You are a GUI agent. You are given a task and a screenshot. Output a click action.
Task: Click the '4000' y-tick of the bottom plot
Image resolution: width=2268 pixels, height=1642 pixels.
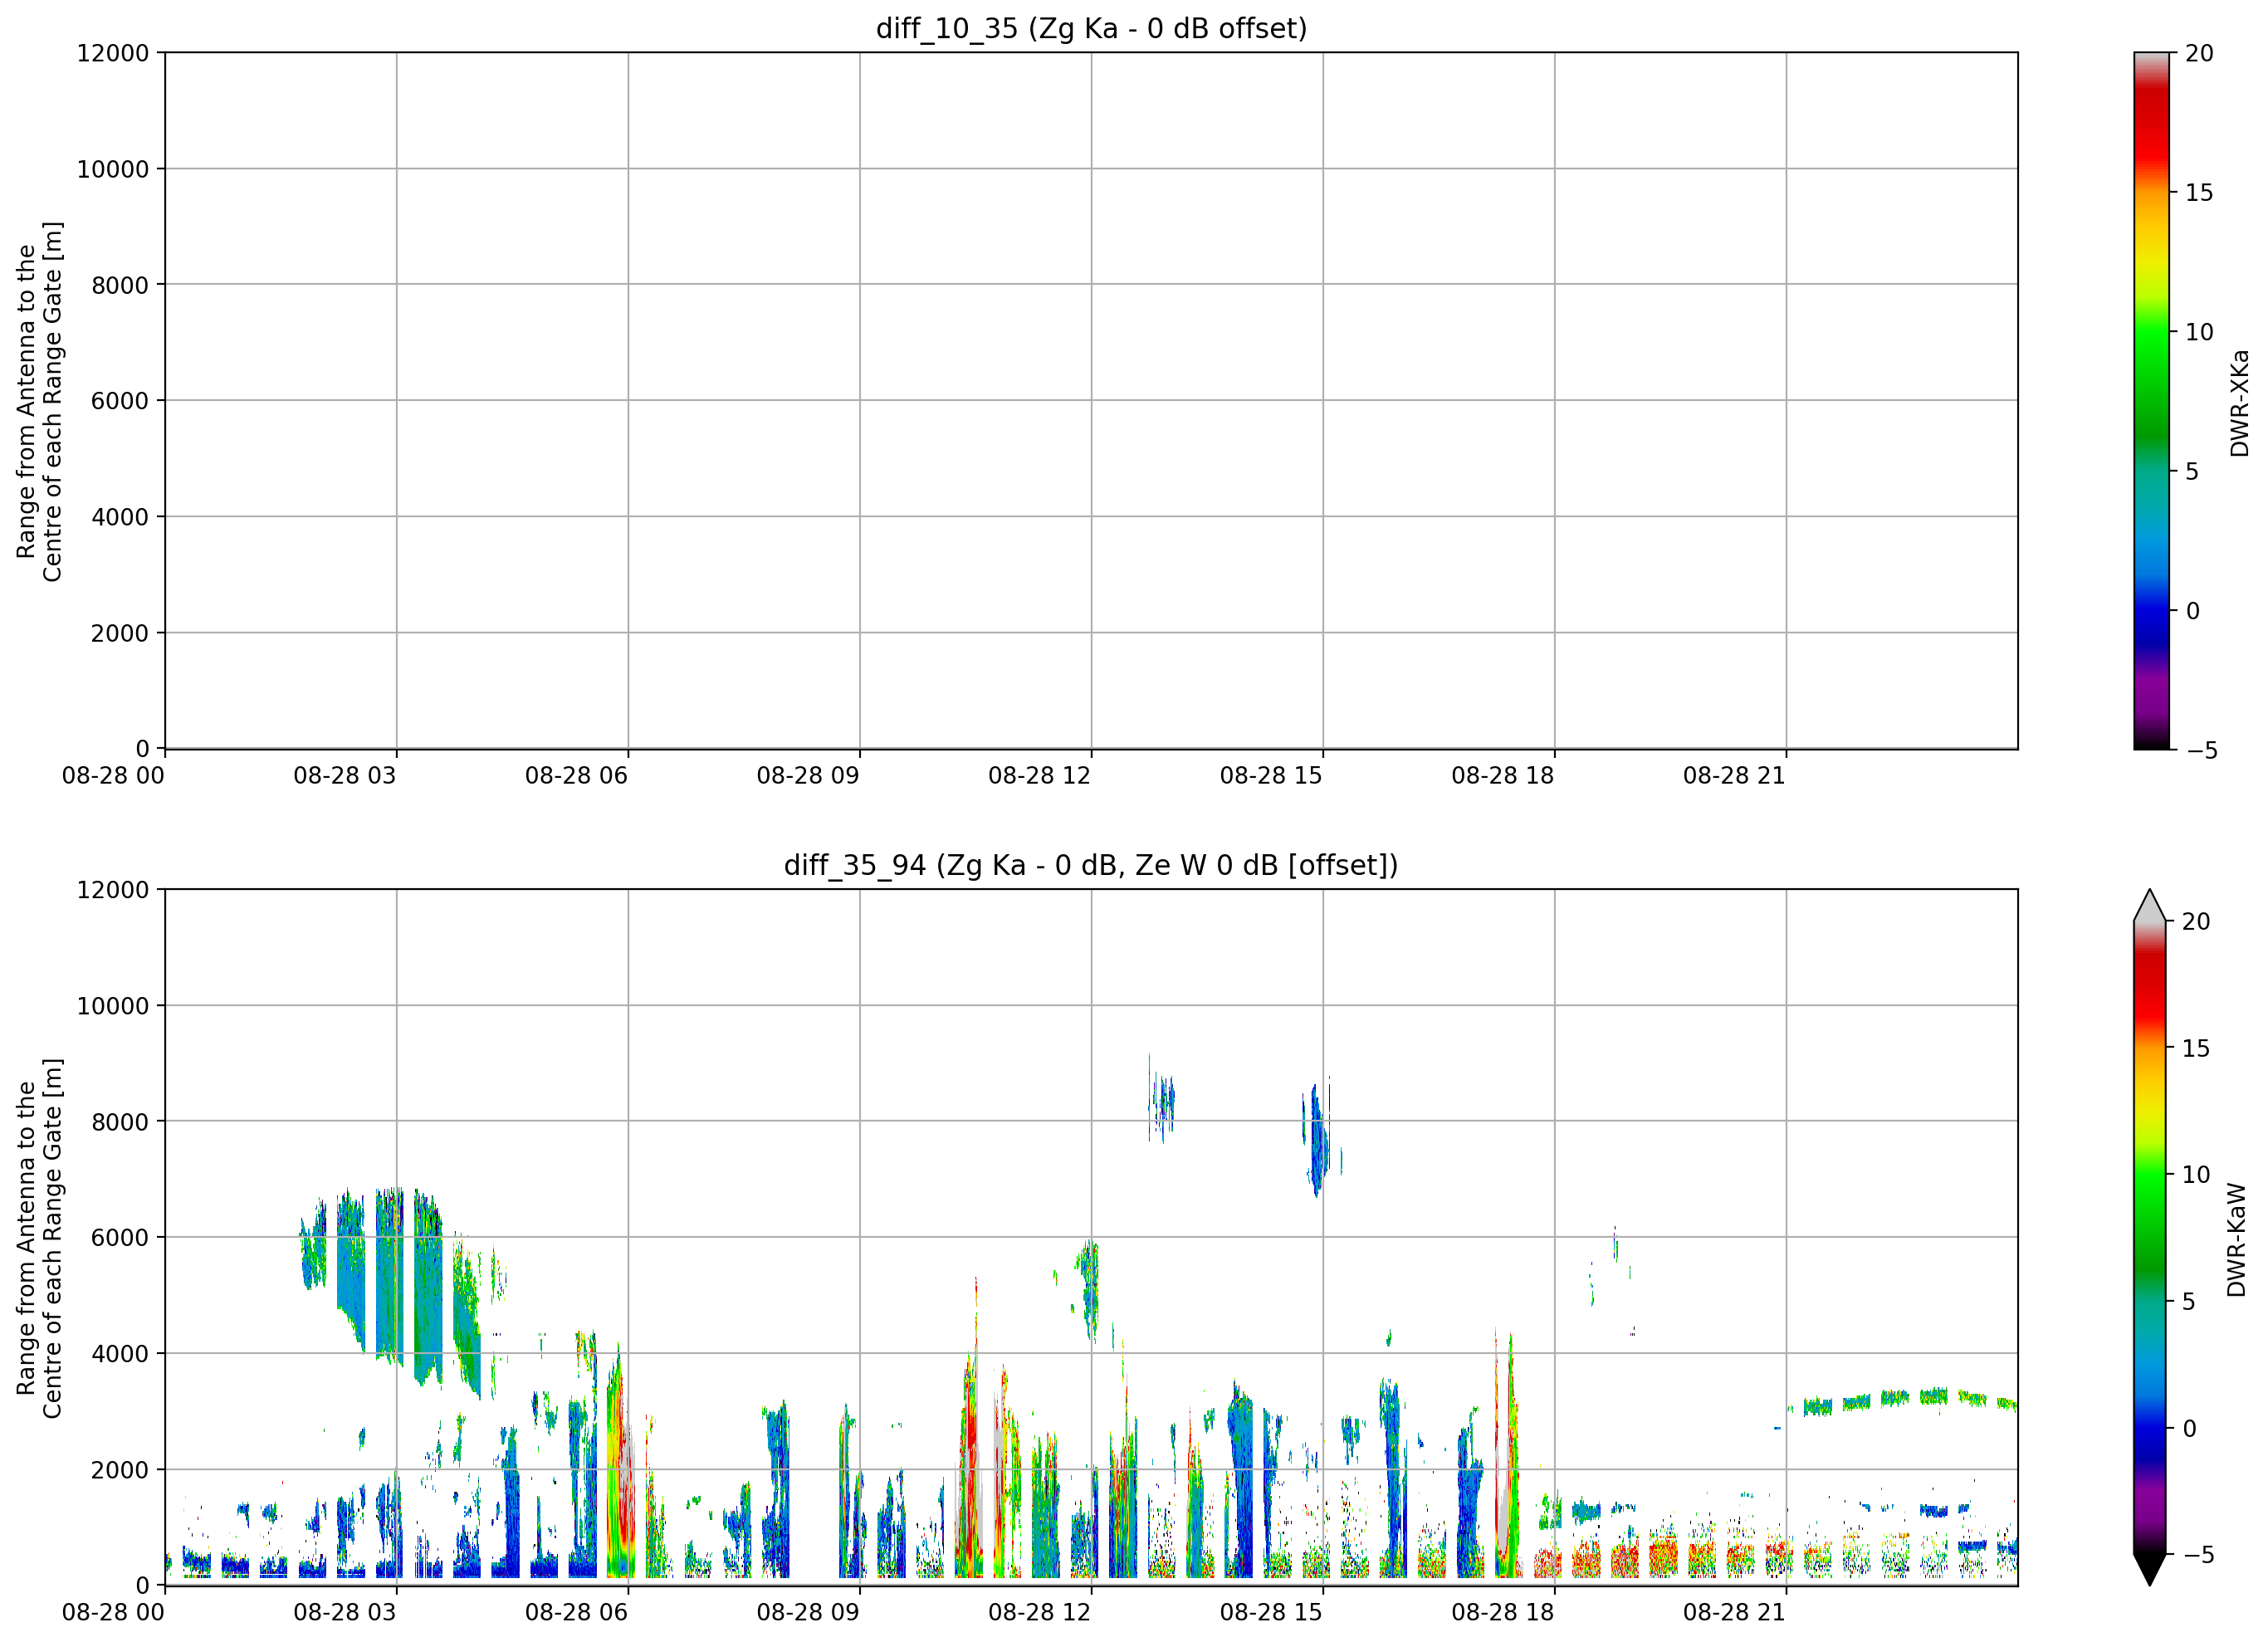pos(120,1354)
